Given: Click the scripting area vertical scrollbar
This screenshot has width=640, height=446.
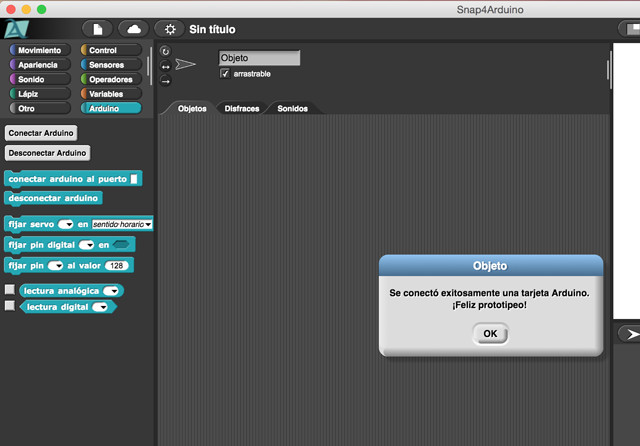Looking at the screenshot, I should pyautogui.click(x=608, y=70).
